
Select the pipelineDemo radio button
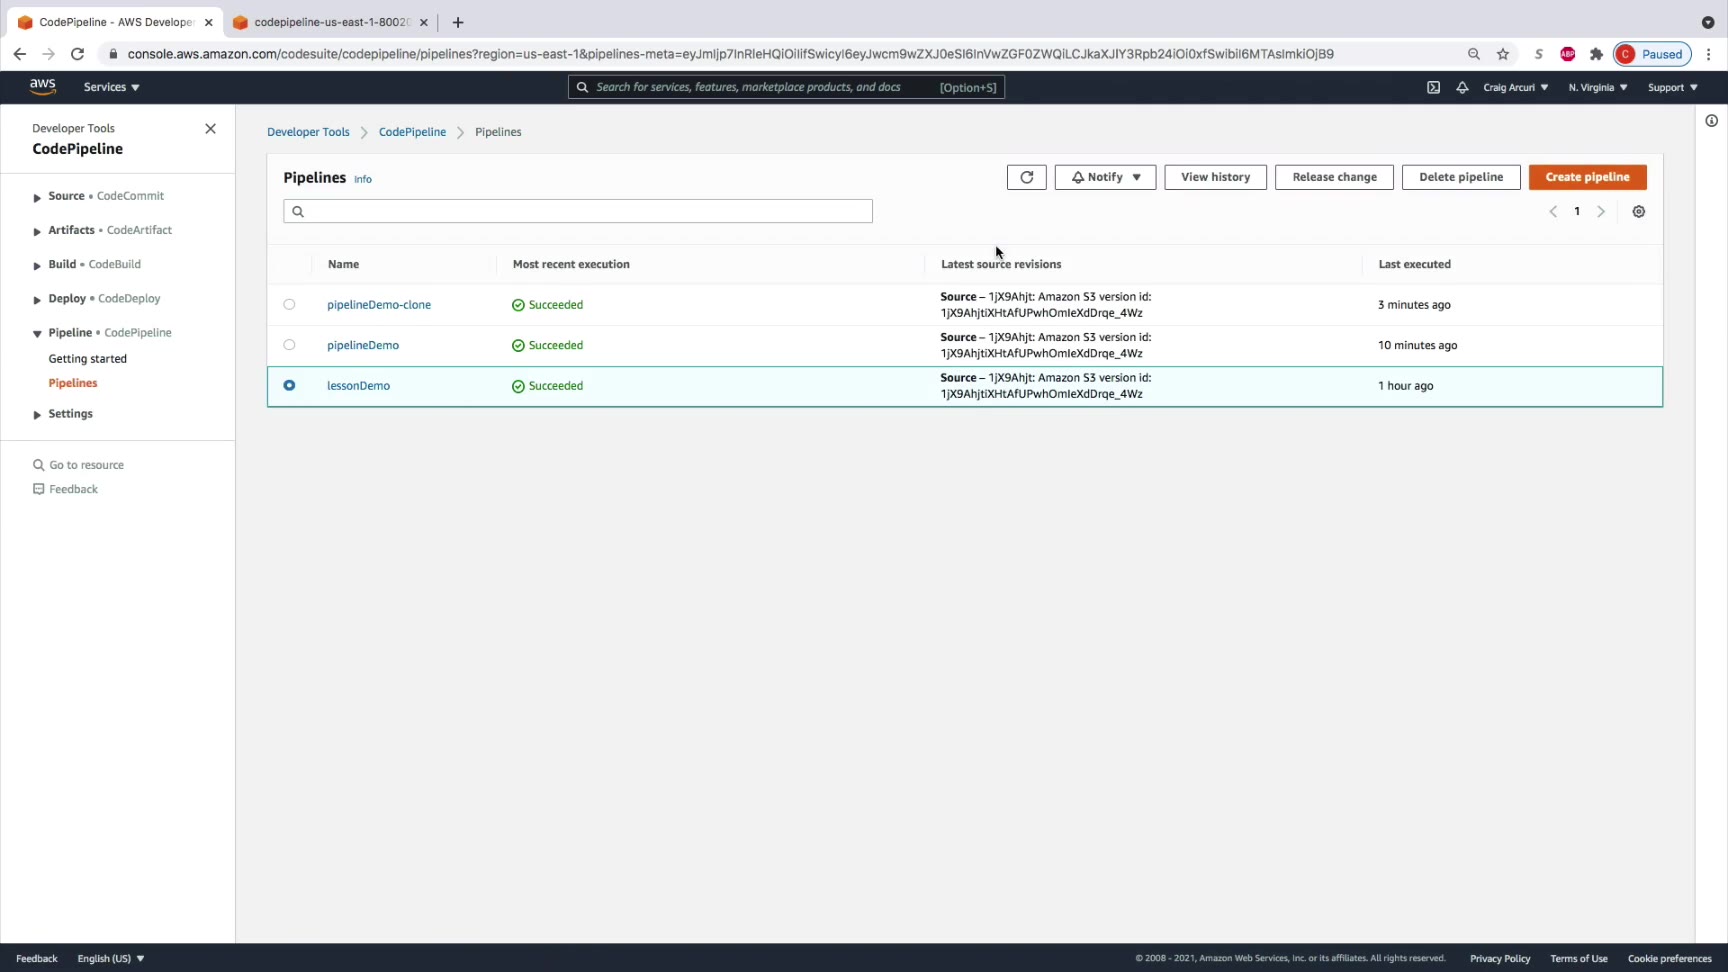tap(289, 345)
